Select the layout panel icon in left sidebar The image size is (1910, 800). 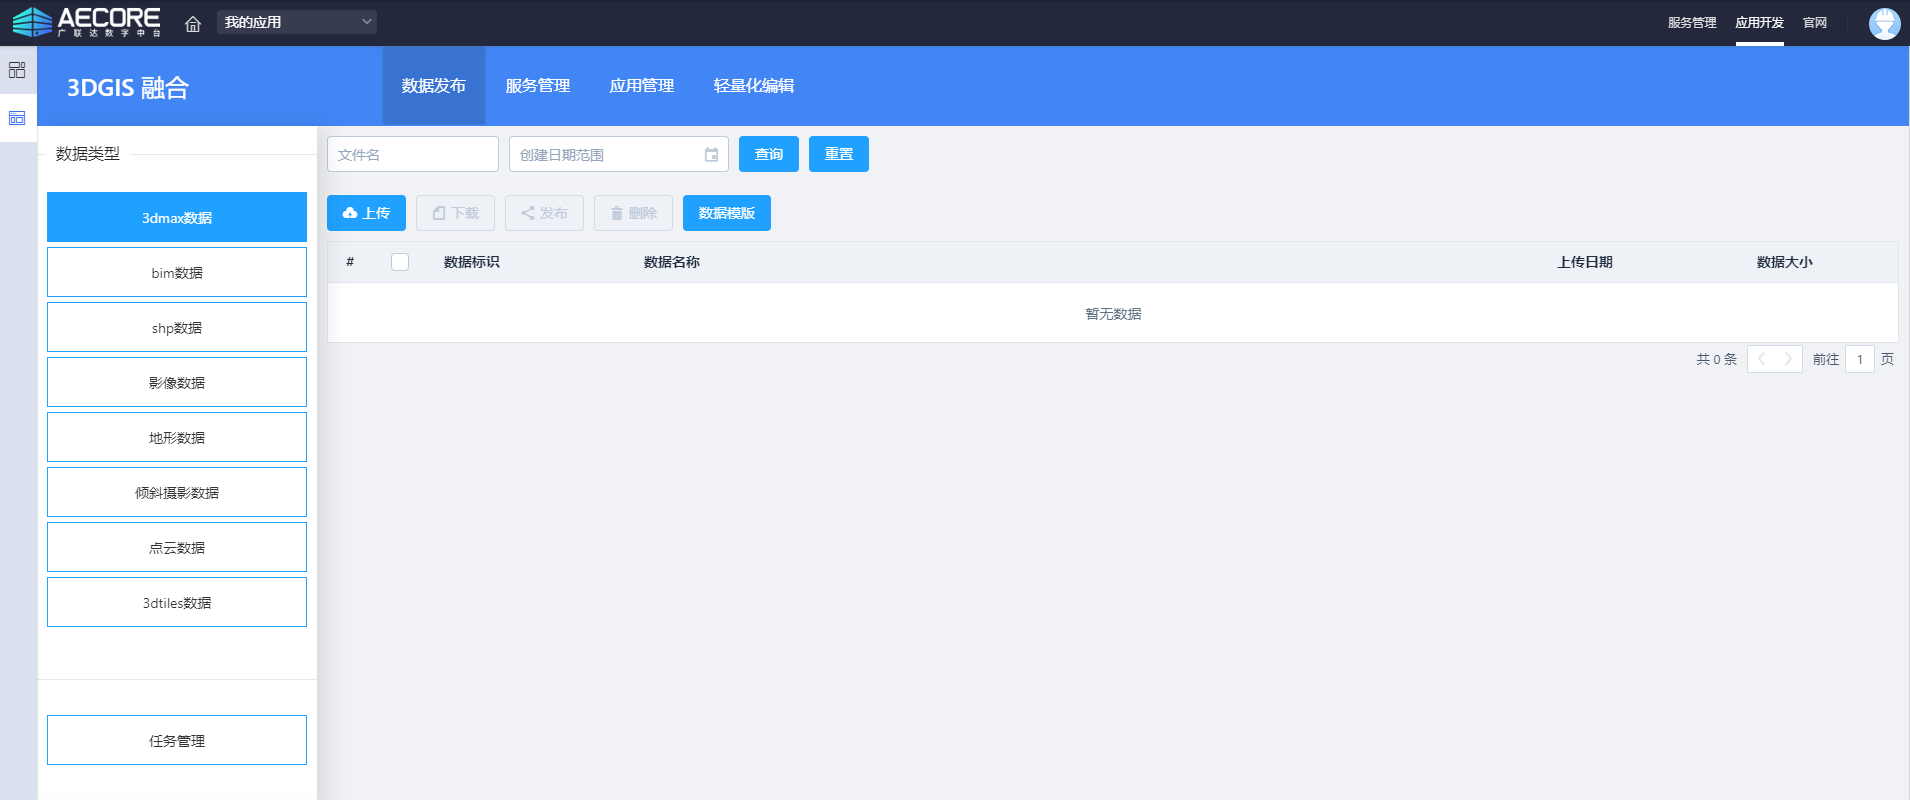click(17, 118)
